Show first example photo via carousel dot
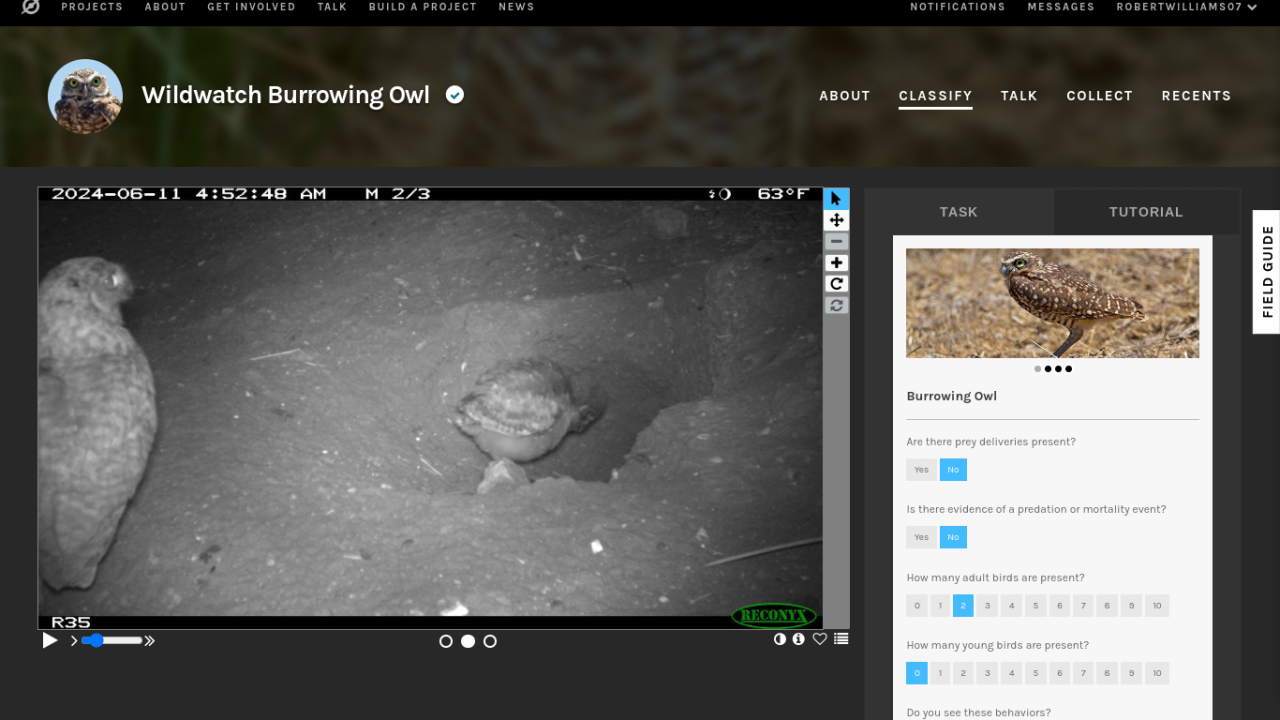 [1038, 369]
